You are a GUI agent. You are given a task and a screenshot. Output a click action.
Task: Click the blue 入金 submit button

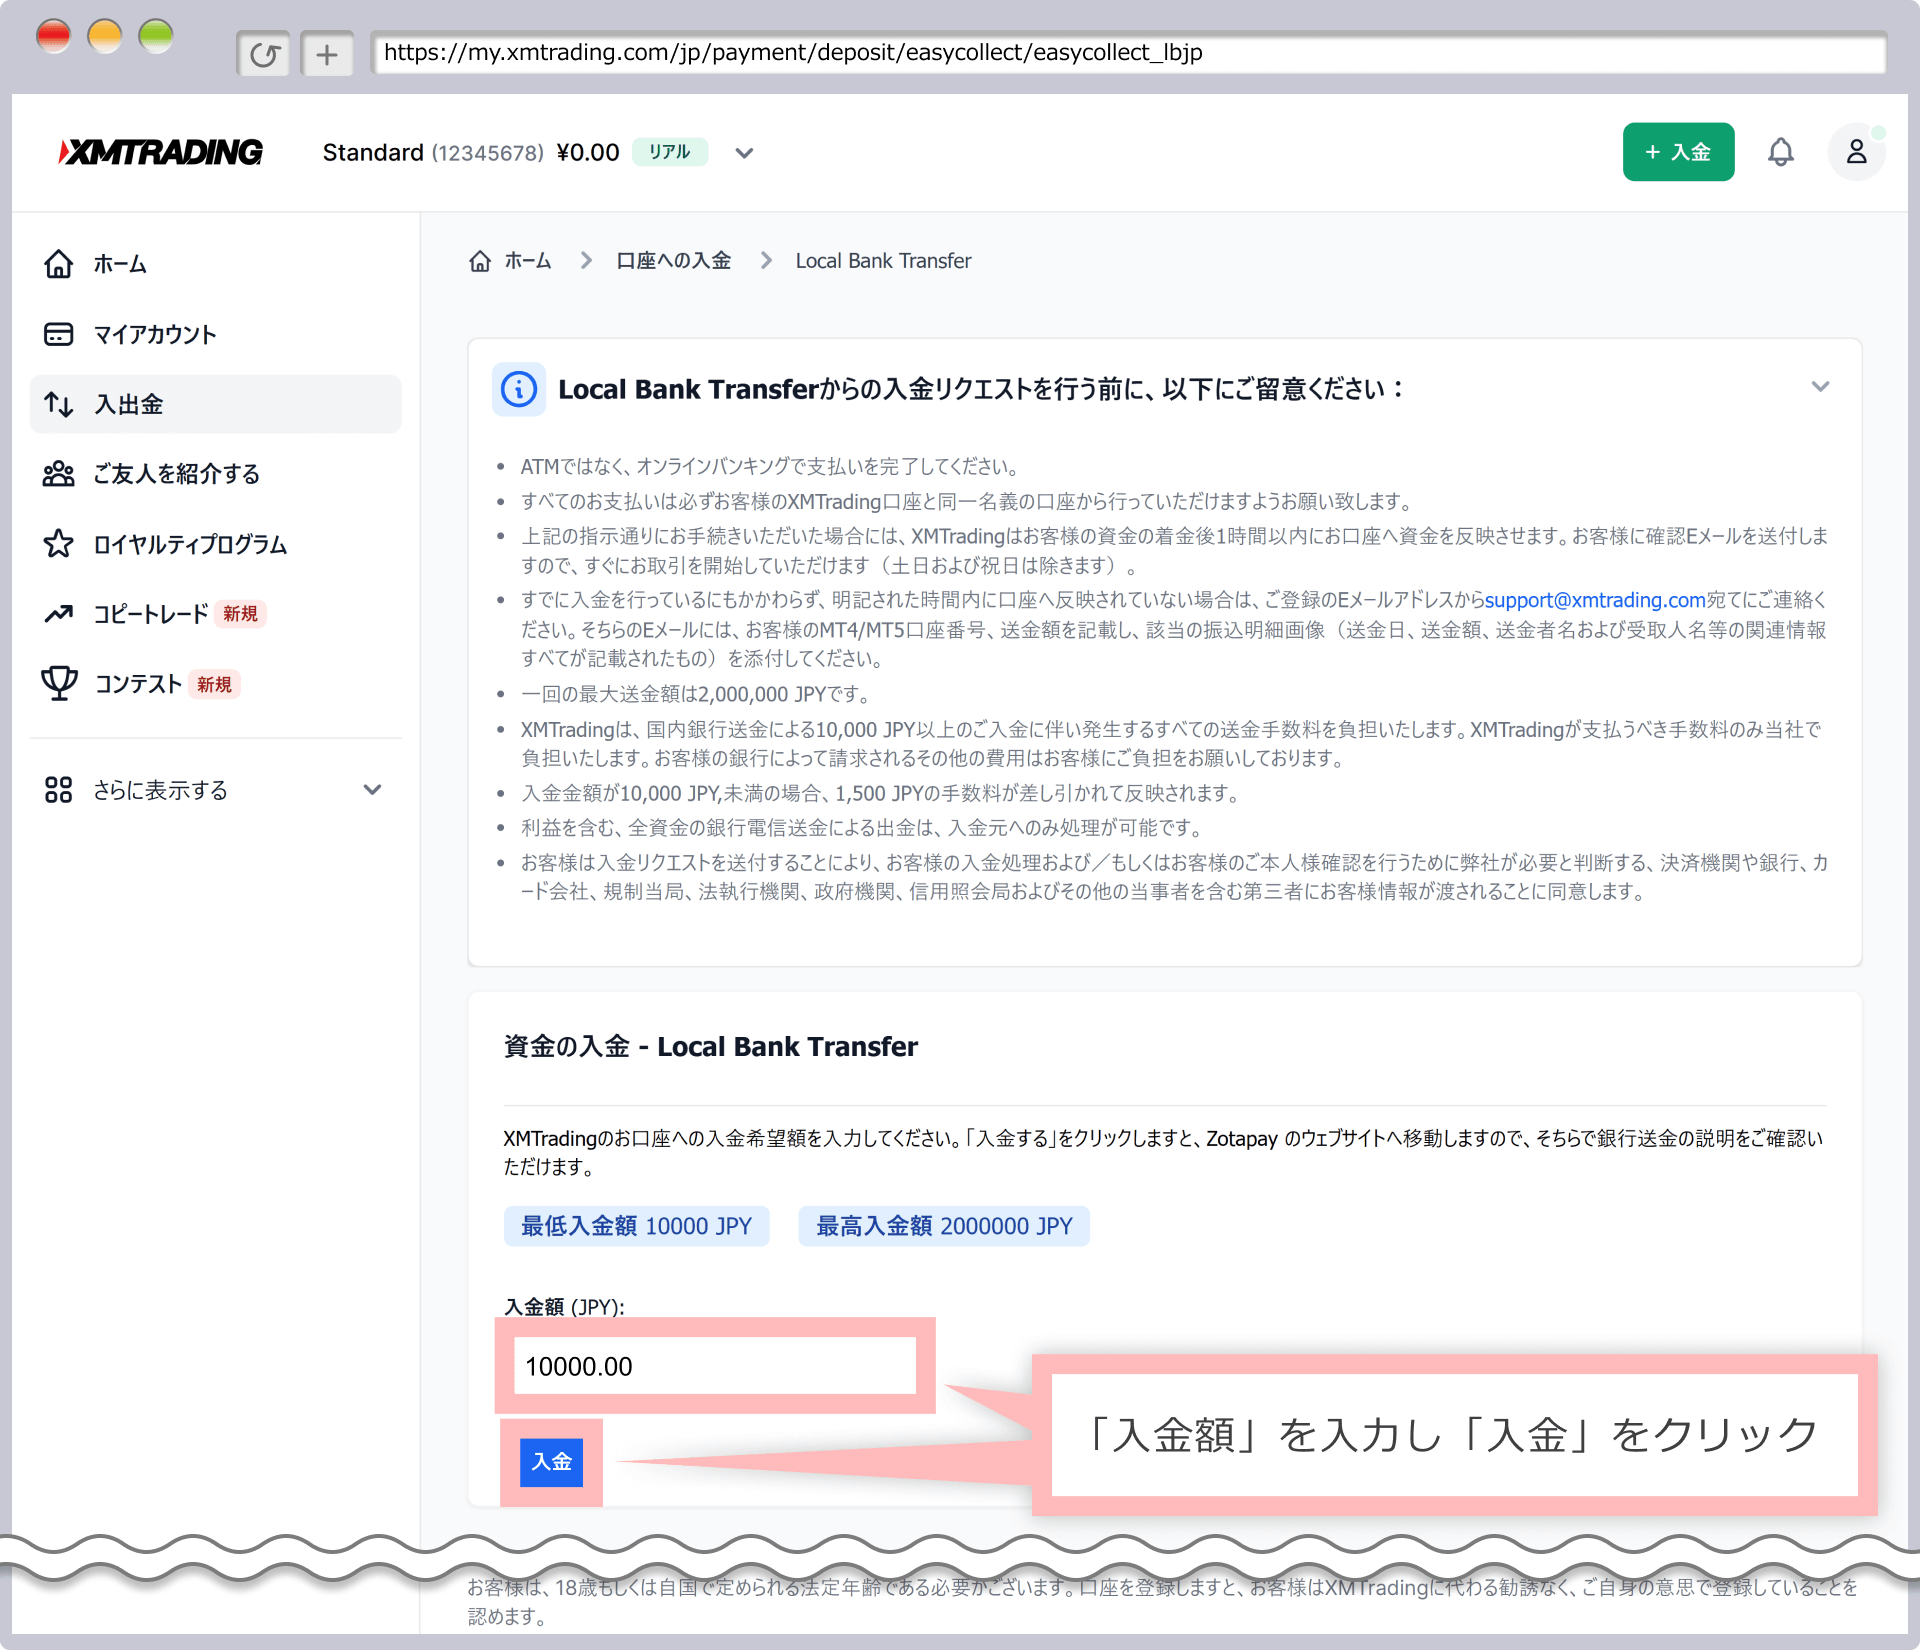(x=551, y=1462)
